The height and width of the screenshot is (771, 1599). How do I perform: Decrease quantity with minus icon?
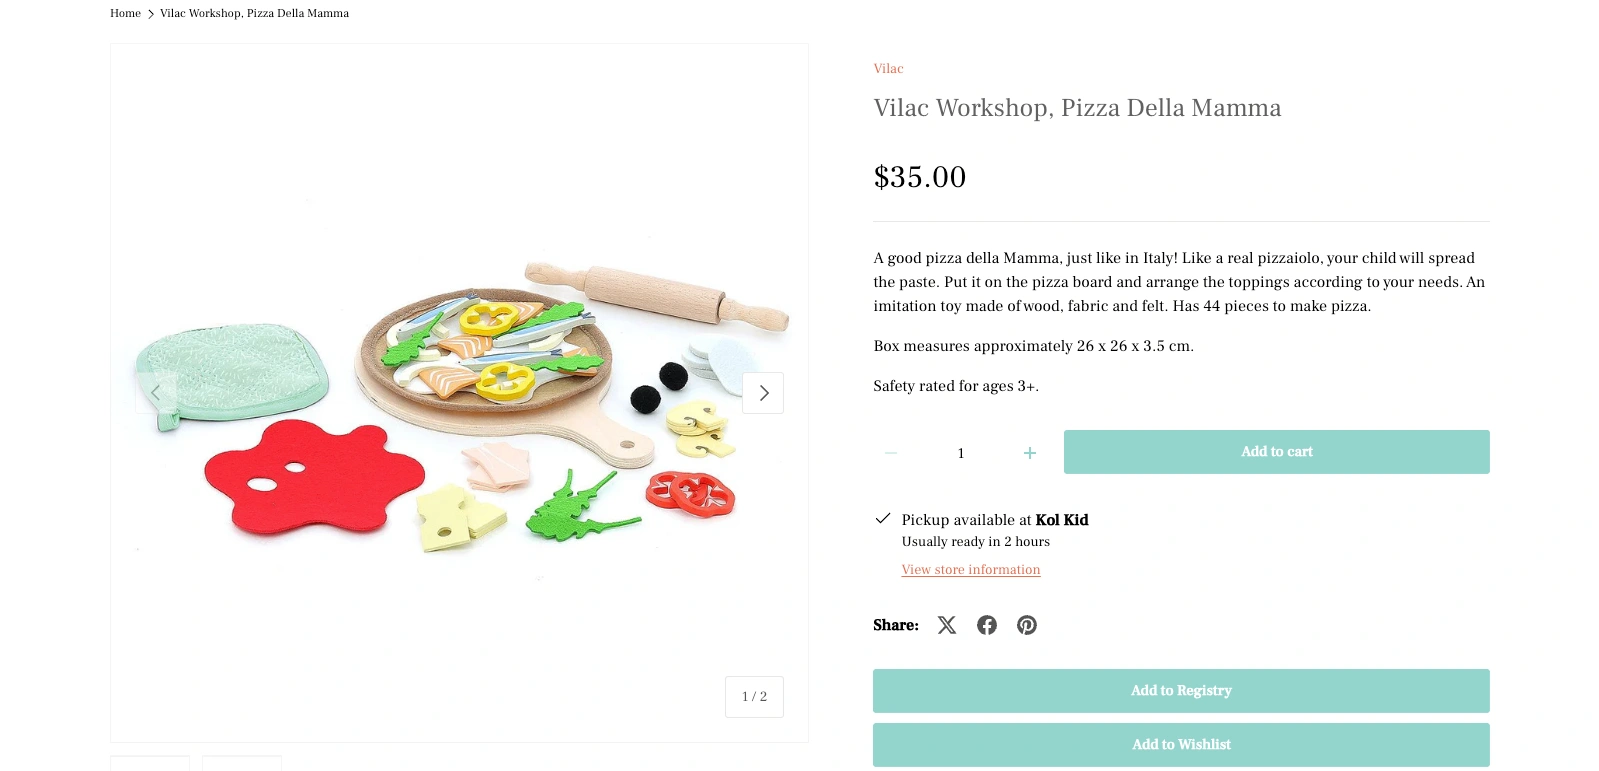(x=891, y=453)
